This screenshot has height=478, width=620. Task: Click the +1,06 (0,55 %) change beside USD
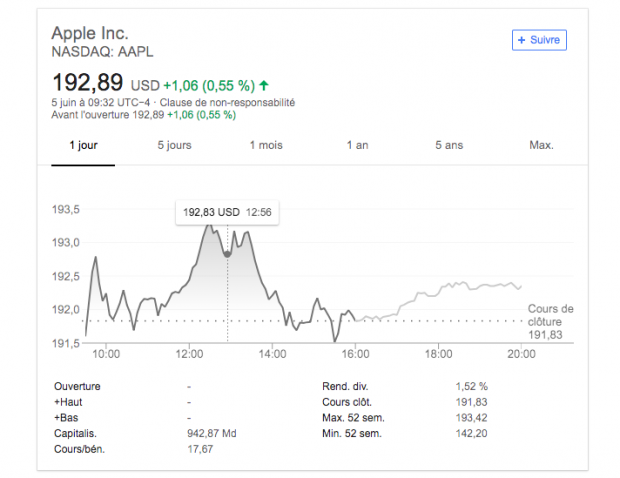point(209,85)
